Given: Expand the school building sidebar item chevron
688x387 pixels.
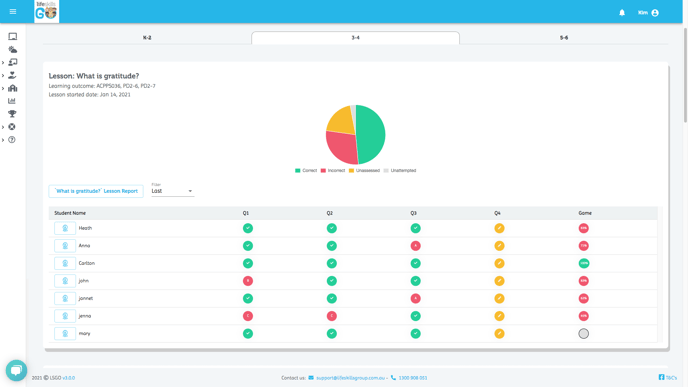Looking at the screenshot, I should (x=3, y=89).
